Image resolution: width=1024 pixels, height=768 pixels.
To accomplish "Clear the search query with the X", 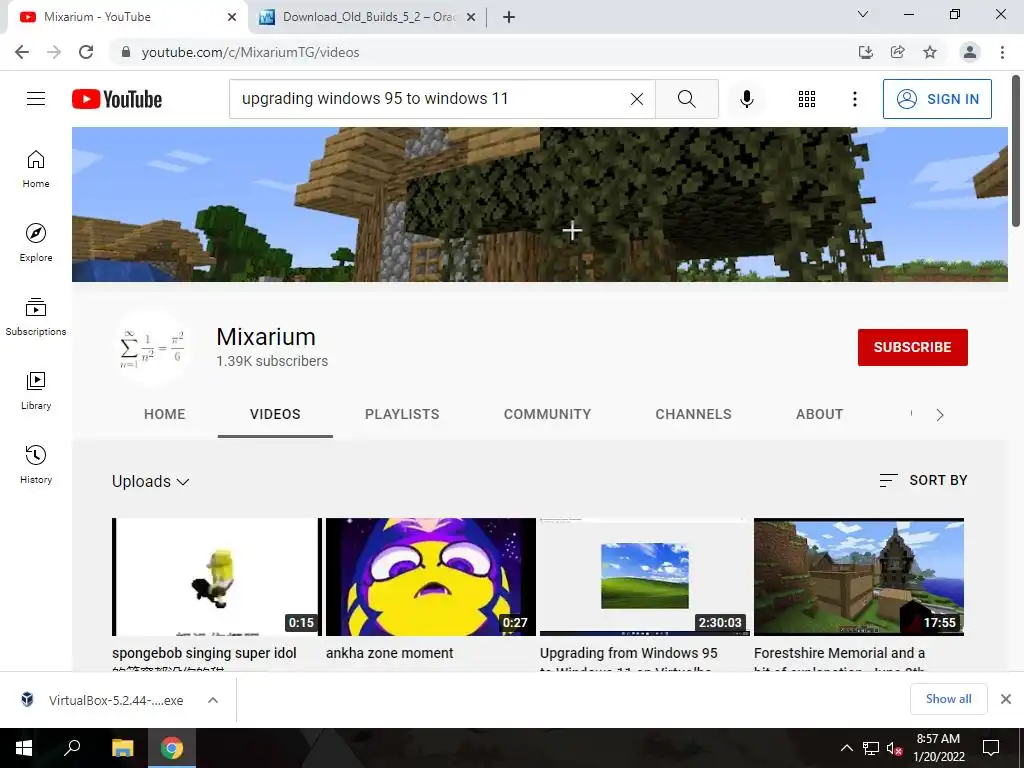I will pyautogui.click(x=637, y=99).
